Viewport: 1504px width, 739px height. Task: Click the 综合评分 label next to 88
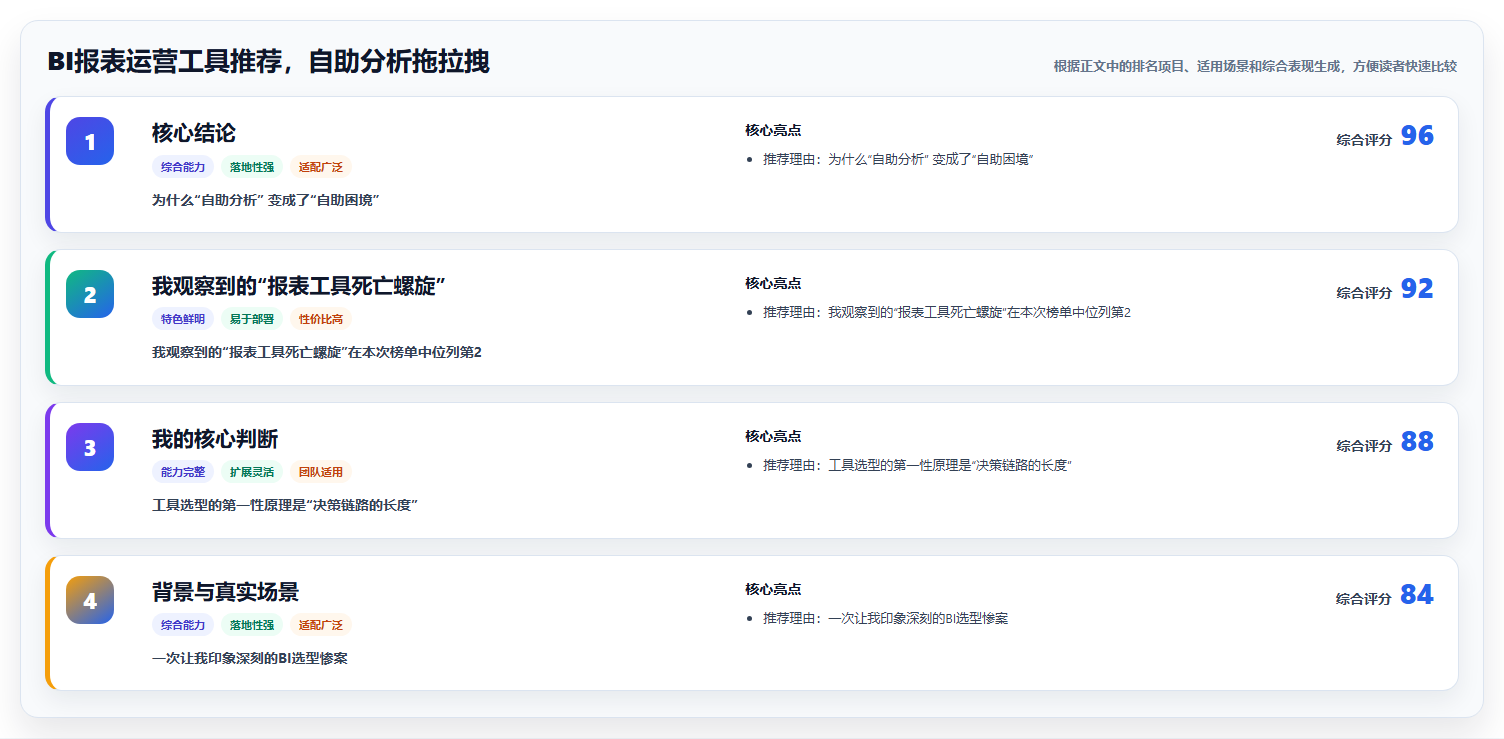pos(1364,446)
